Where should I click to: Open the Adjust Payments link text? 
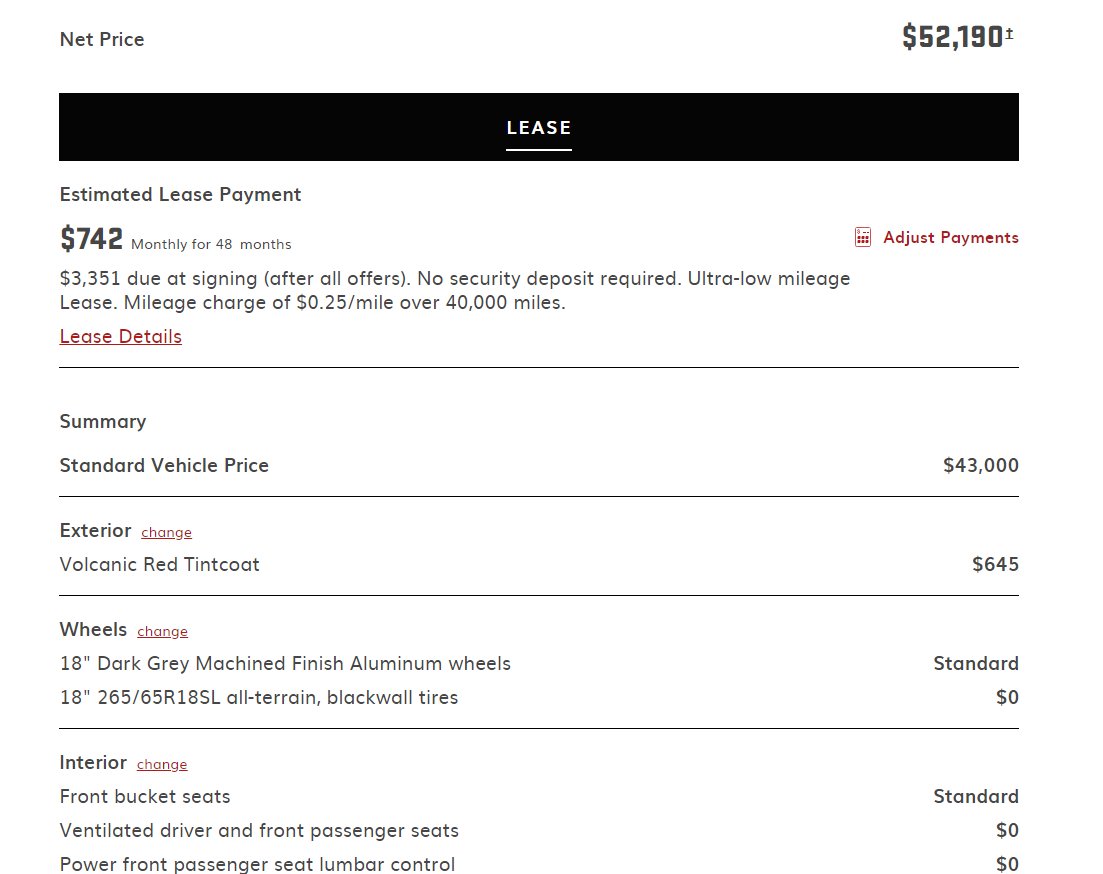(950, 237)
